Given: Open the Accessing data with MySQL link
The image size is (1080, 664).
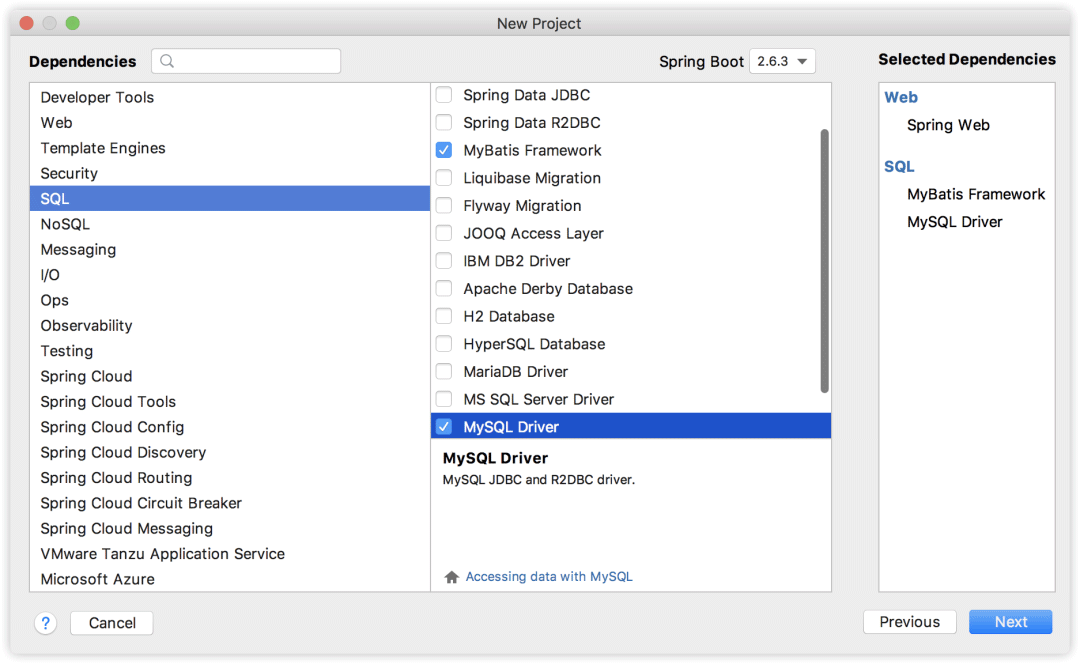Looking at the screenshot, I should point(549,577).
